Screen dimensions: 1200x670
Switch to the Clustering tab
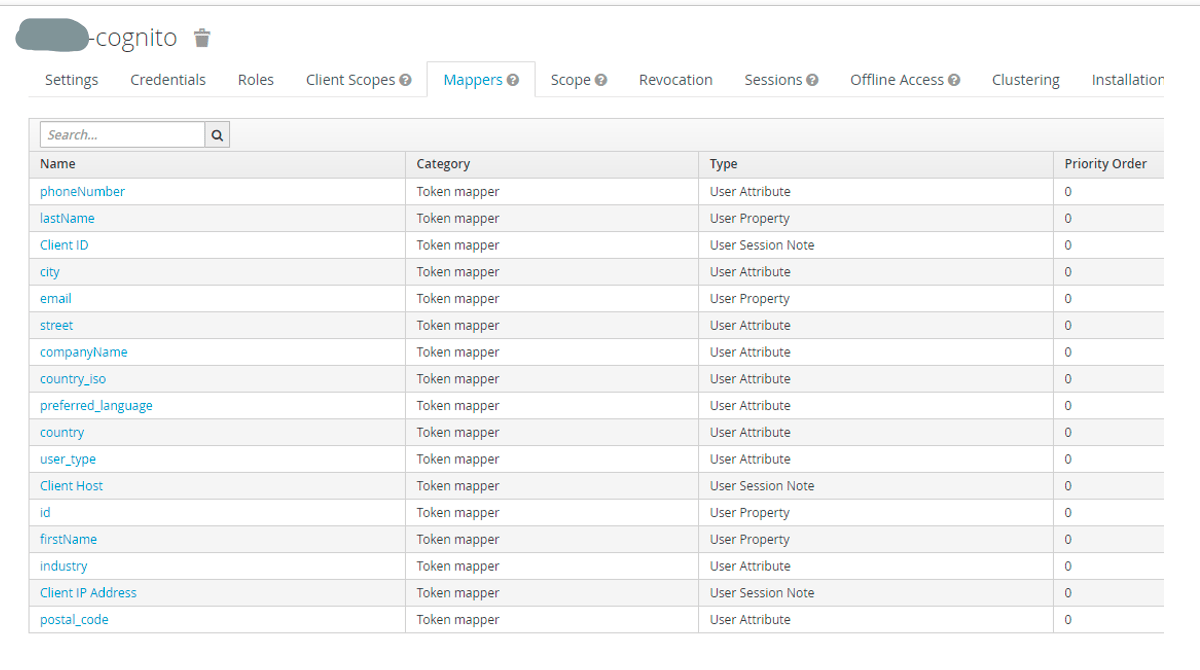pyautogui.click(x=1026, y=79)
